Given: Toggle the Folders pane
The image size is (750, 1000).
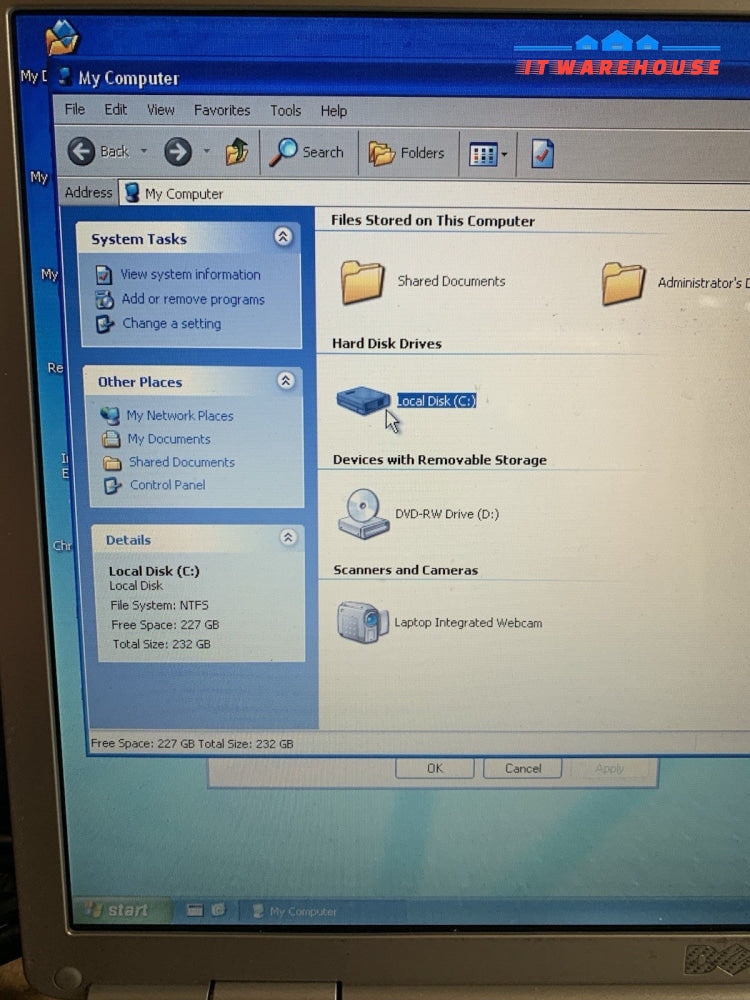Looking at the screenshot, I should pyautogui.click(x=406, y=153).
